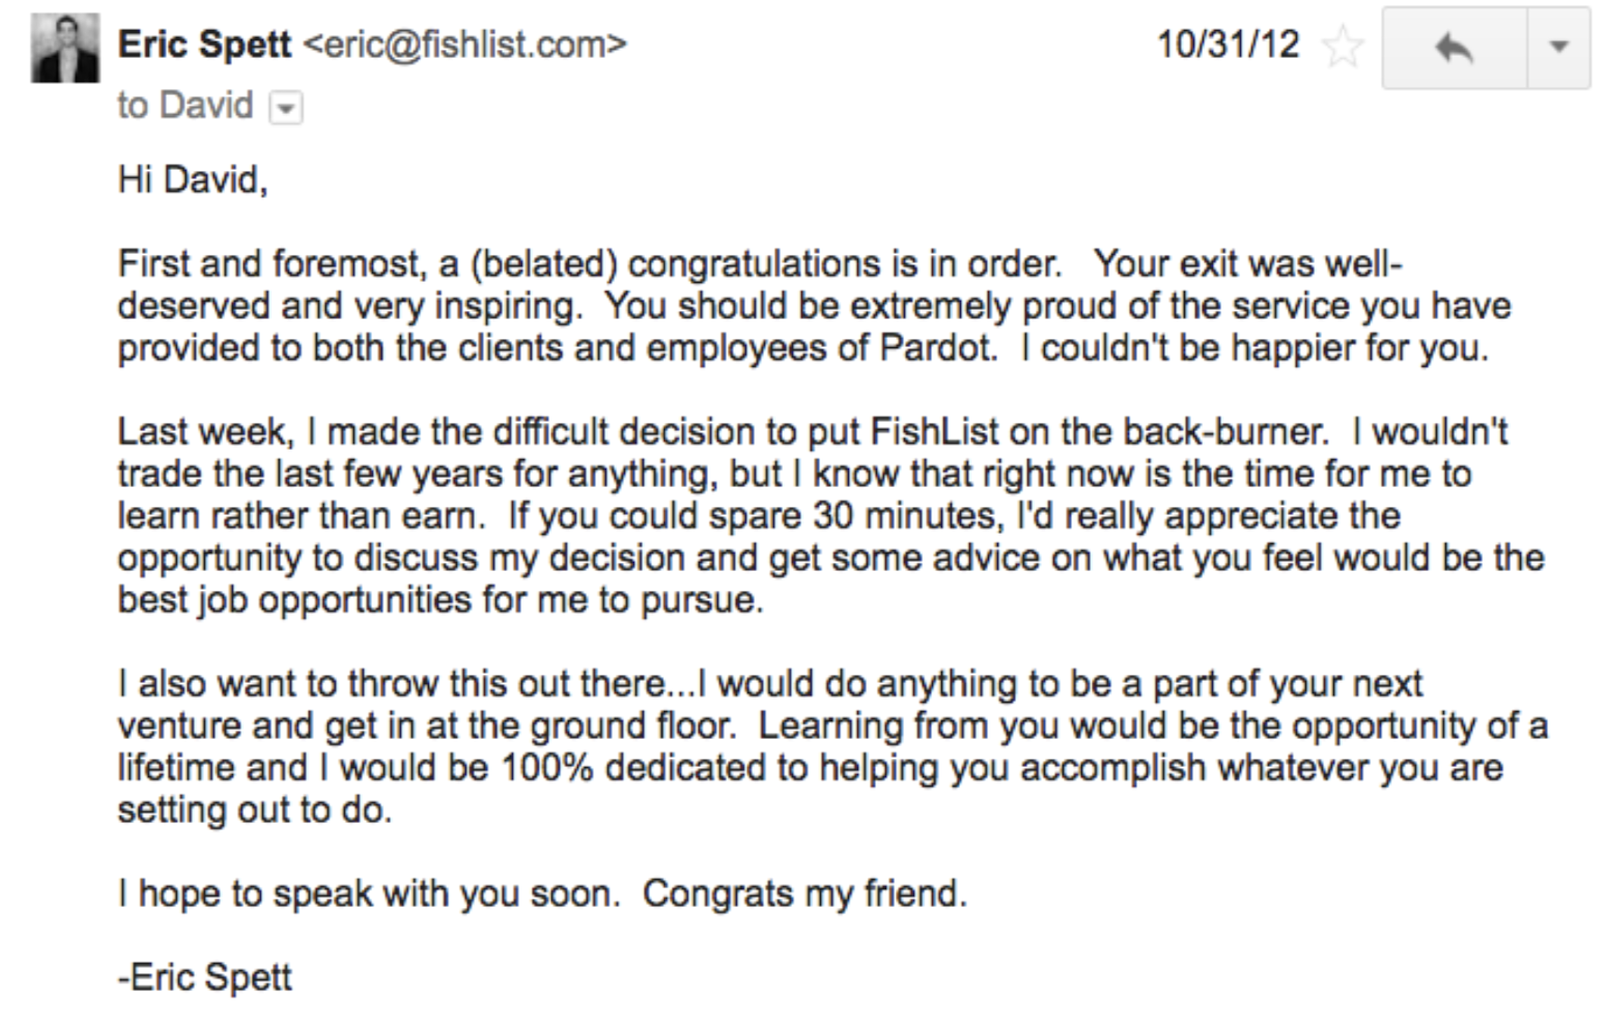Open the More options dropdown beside Reply
The image size is (1600, 1020).
pyautogui.click(x=1559, y=48)
